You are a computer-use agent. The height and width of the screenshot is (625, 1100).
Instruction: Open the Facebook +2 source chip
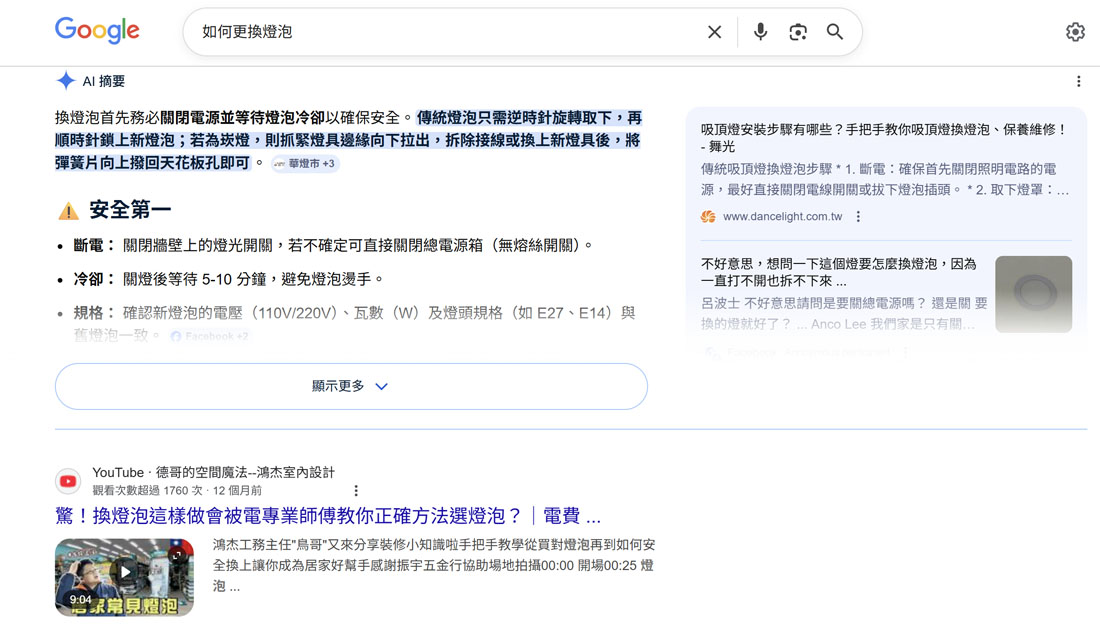(x=210, y=337)
